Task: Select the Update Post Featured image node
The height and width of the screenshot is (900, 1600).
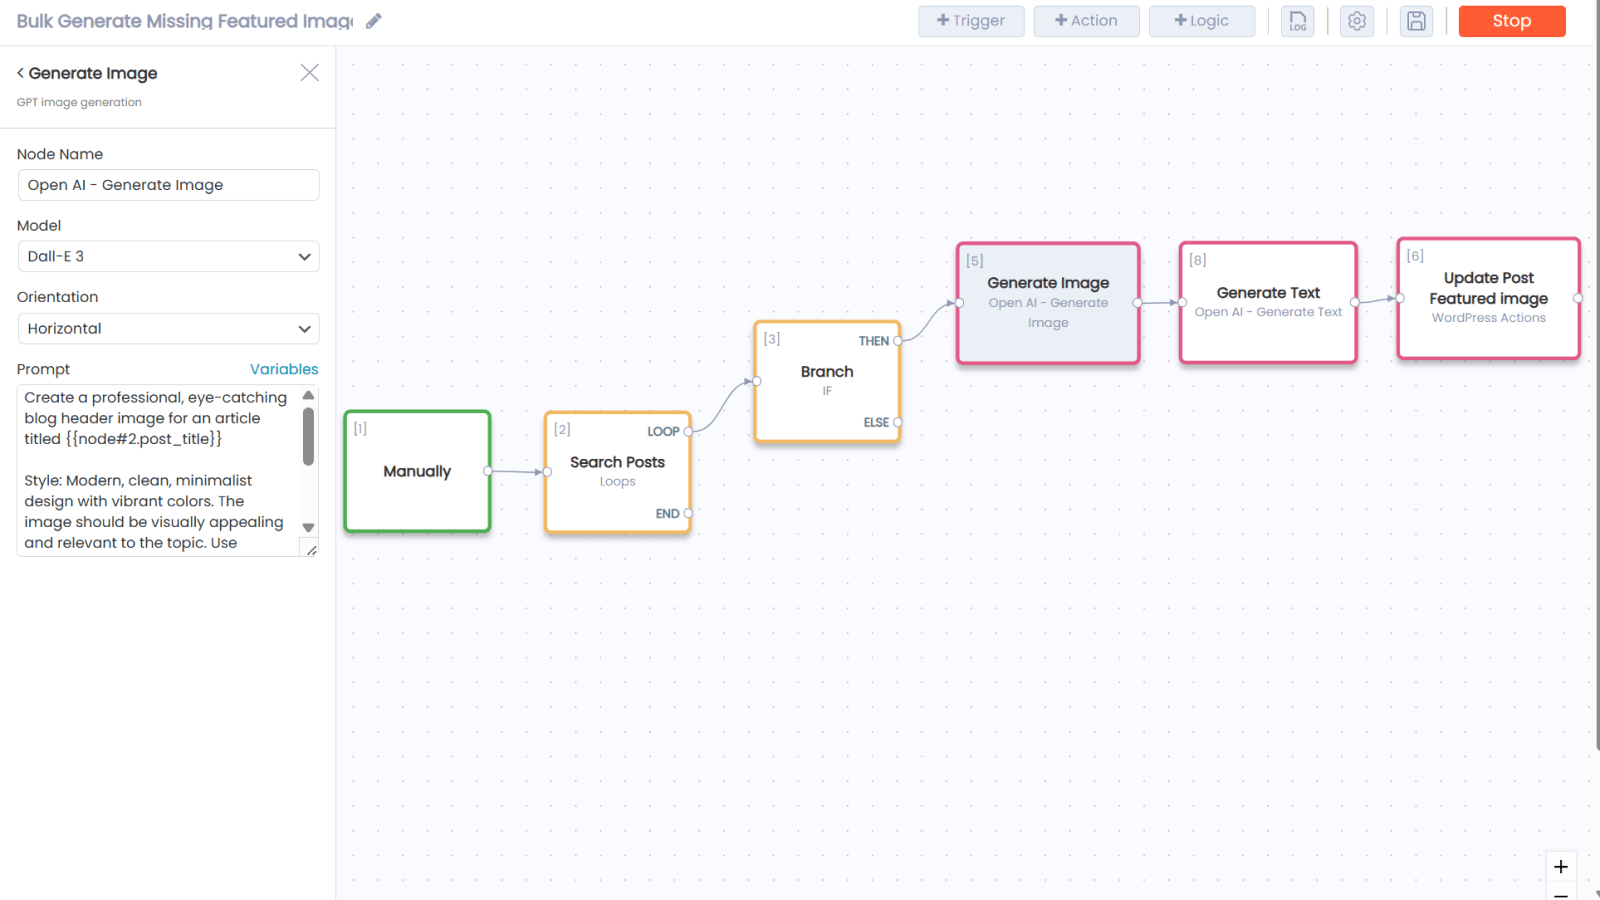Action: point(1488,297)
